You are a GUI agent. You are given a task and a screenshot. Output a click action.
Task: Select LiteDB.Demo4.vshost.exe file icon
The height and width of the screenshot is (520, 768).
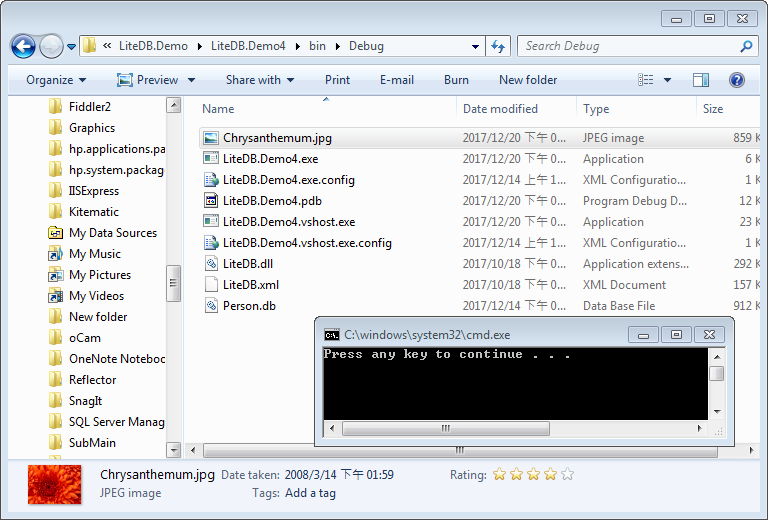click(x=211, y=222)
